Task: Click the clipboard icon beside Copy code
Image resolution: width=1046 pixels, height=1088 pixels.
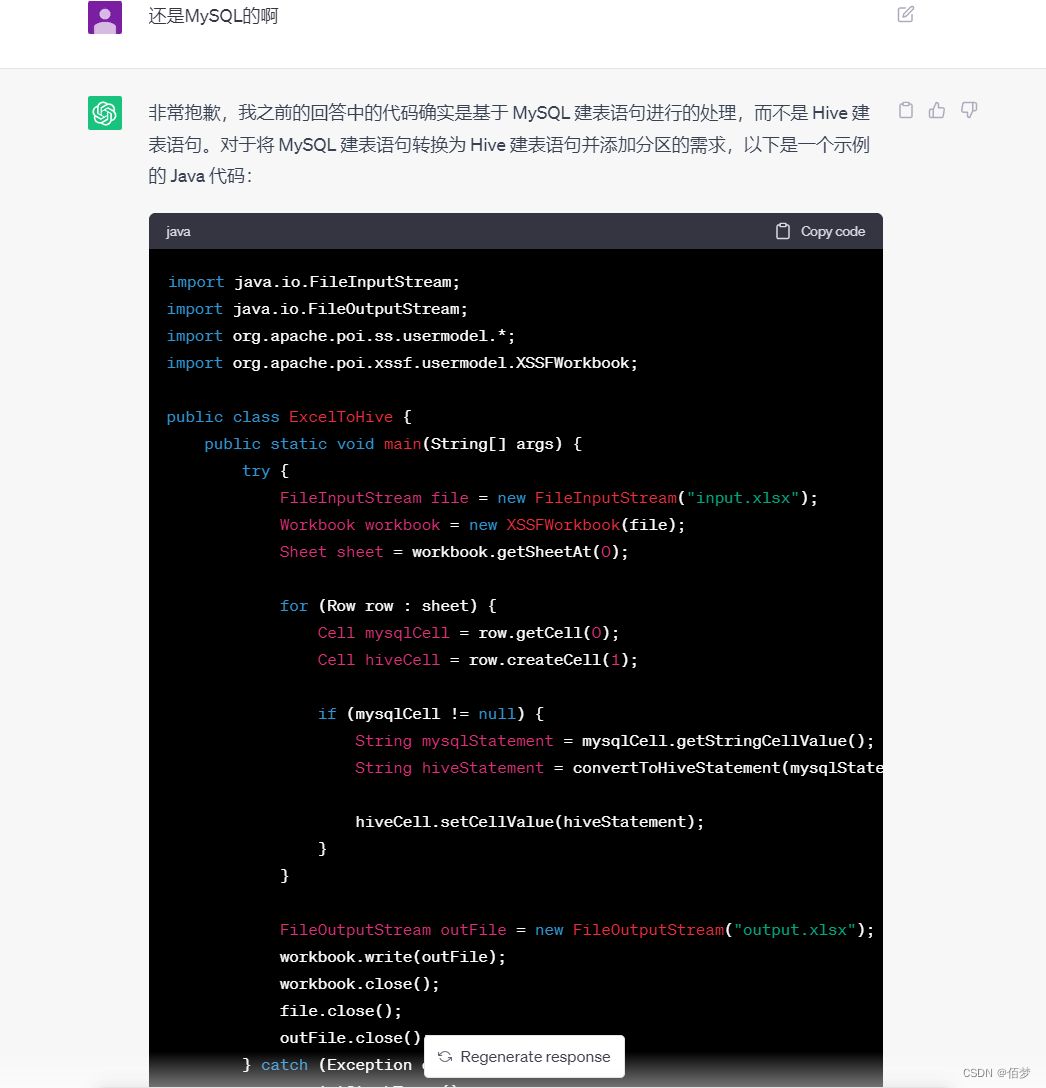Action: tap(782, 231)
